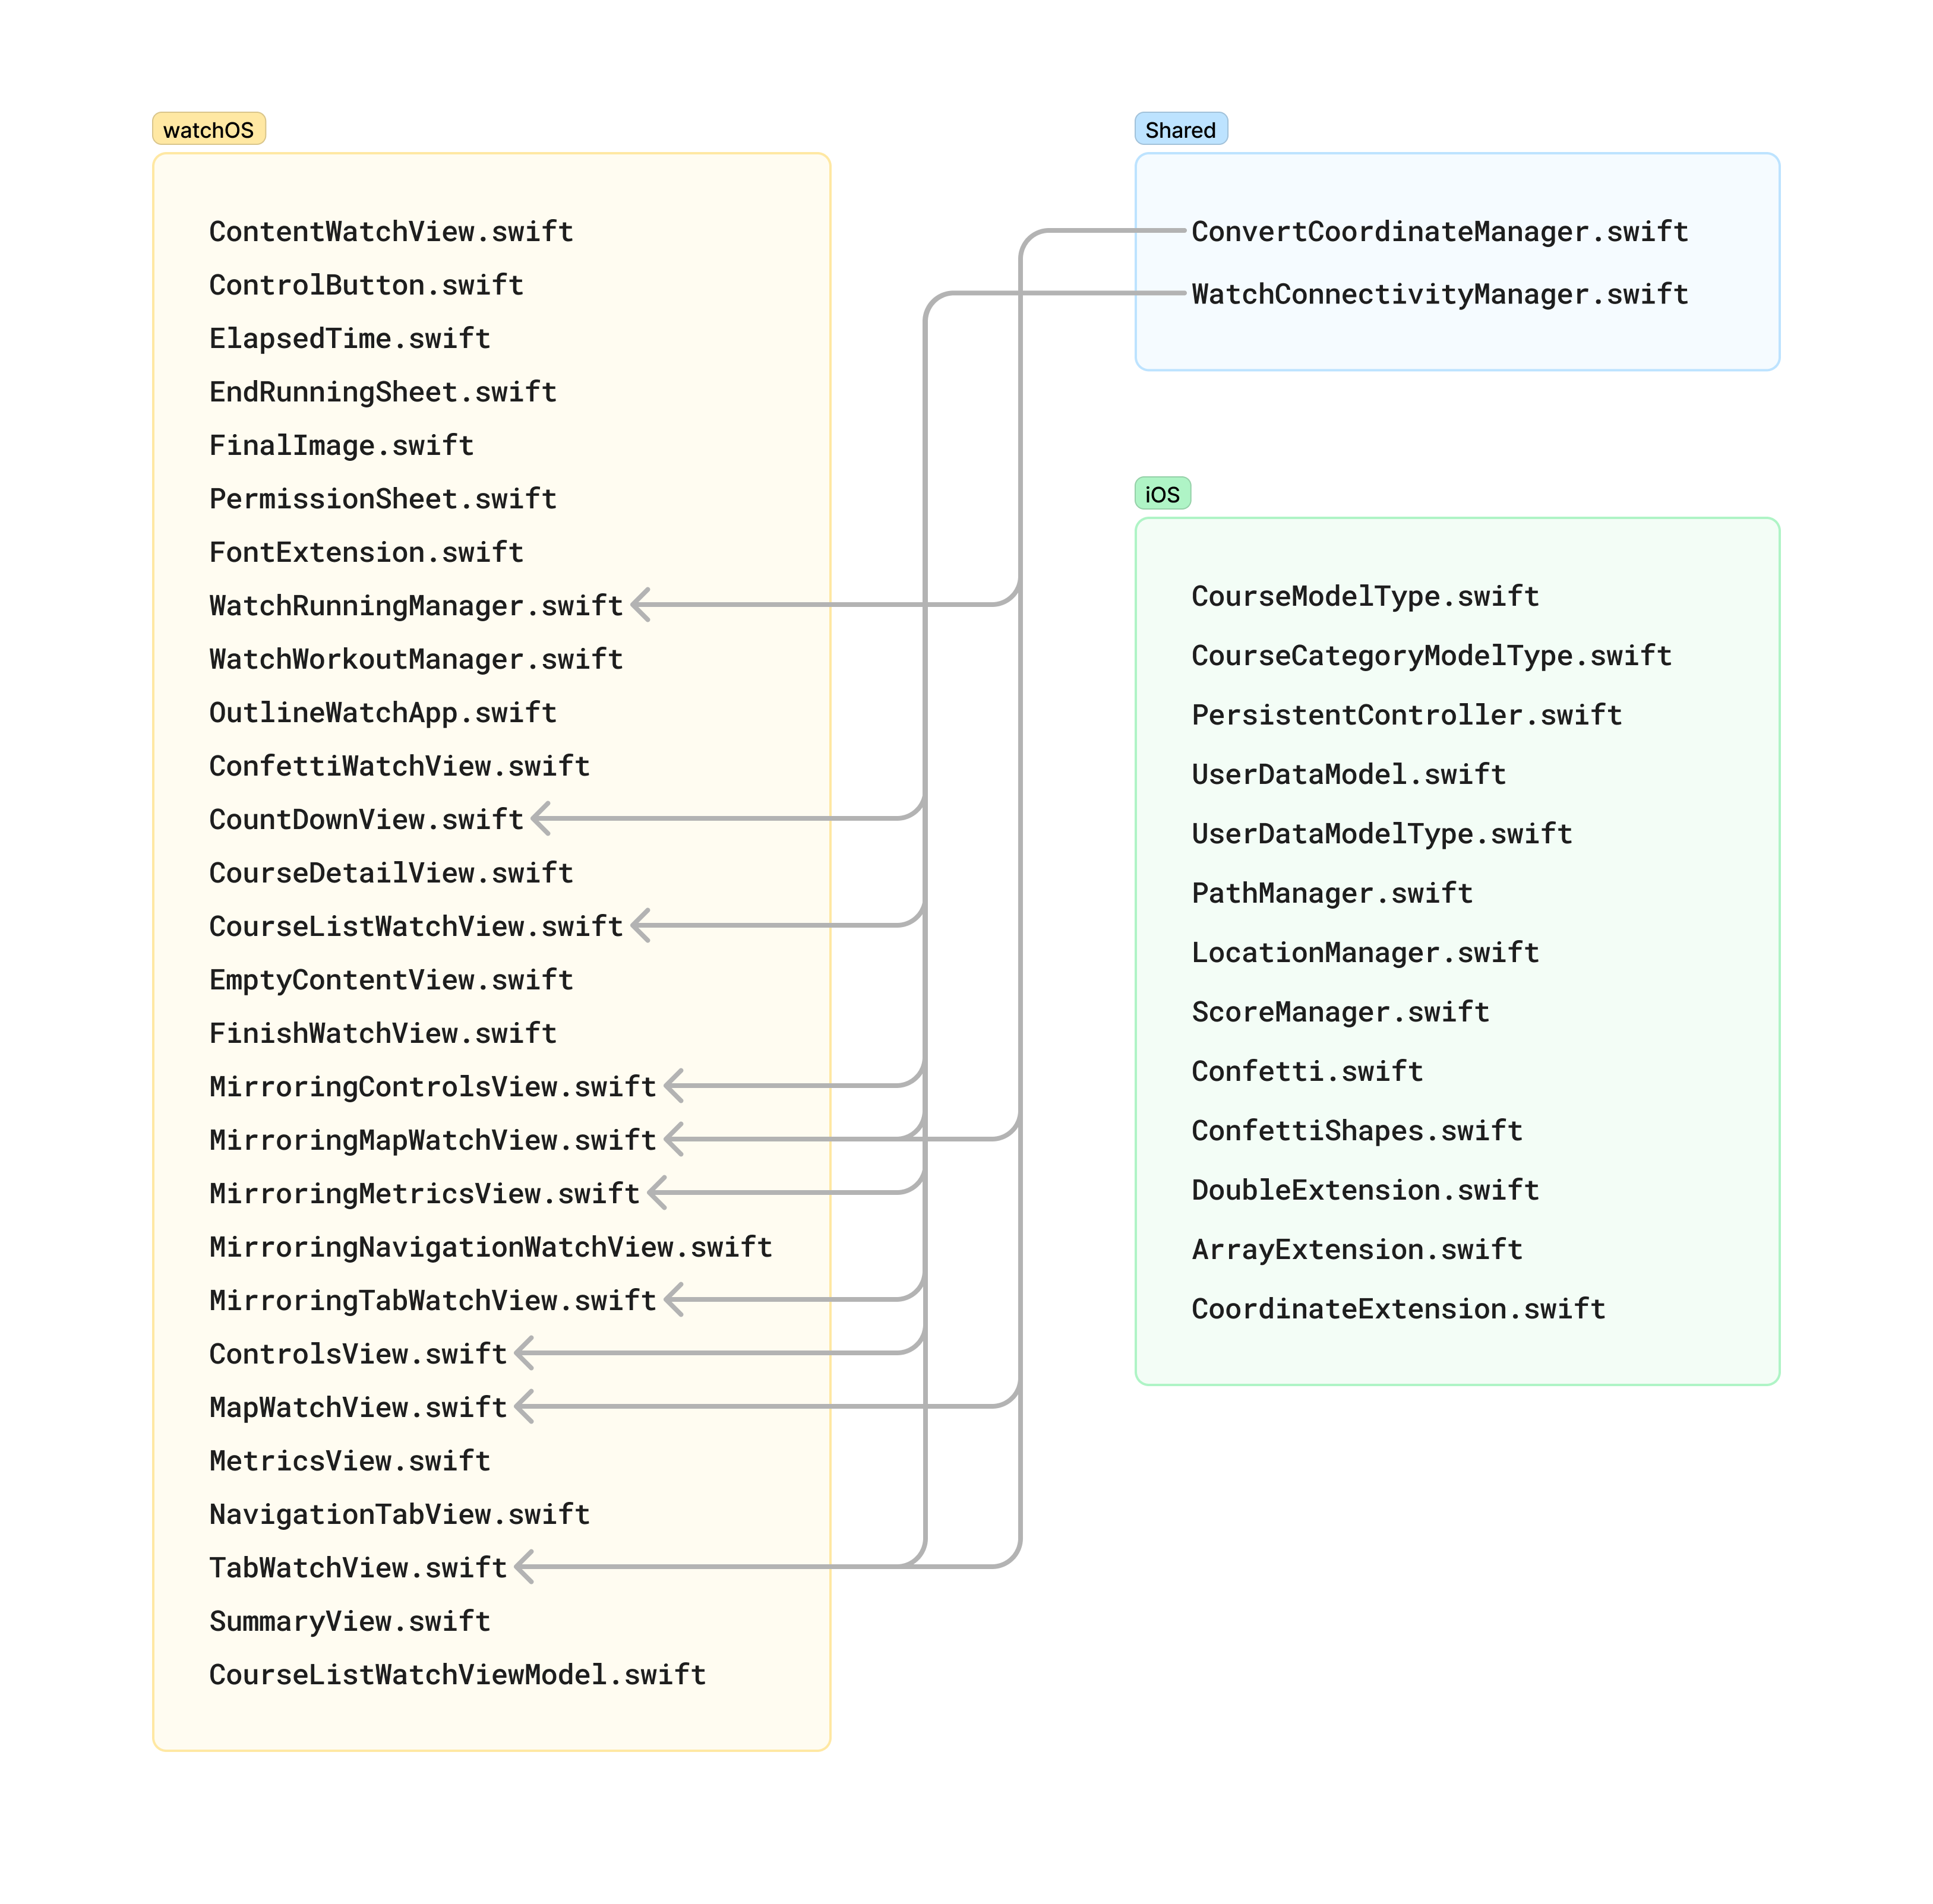1933x1904 pixels.
Task: Select ContentWatchView.swift file
Action: [391, 231]
